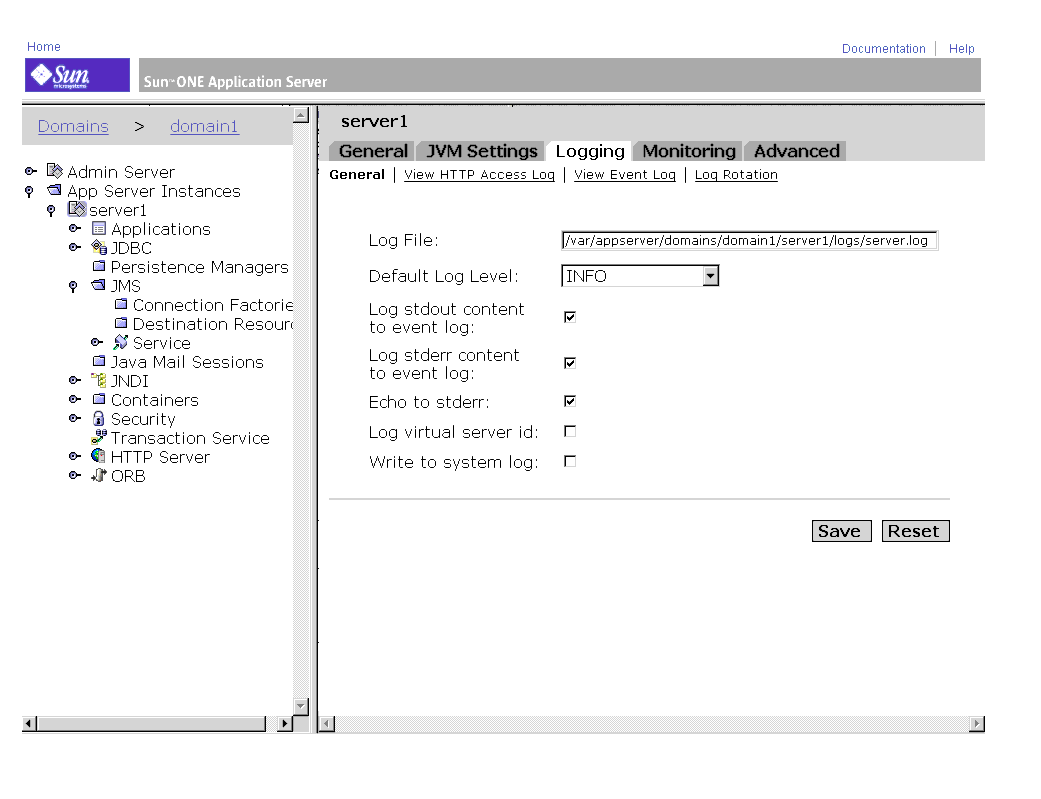The image size is (1041, 799).
Task: Open the Help link
Action: (961, 48)
